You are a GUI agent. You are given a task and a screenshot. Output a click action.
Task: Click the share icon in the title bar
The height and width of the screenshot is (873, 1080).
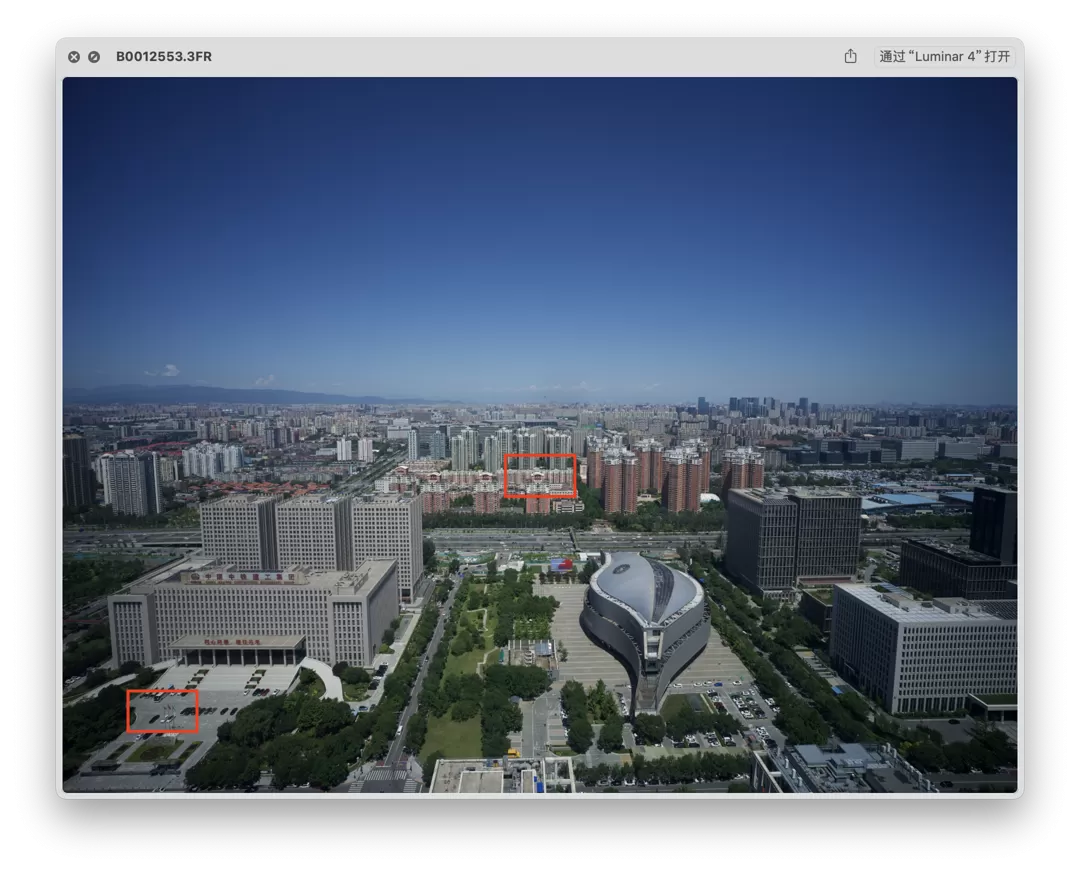850,57
